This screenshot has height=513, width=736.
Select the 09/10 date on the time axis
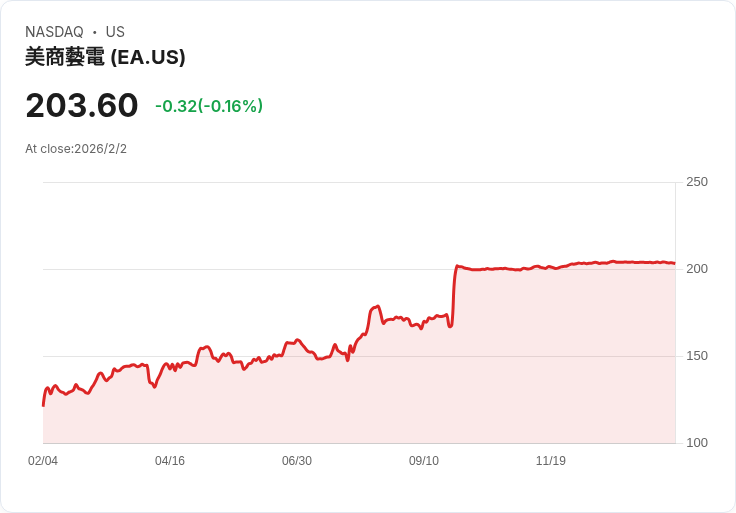(424, 461)
